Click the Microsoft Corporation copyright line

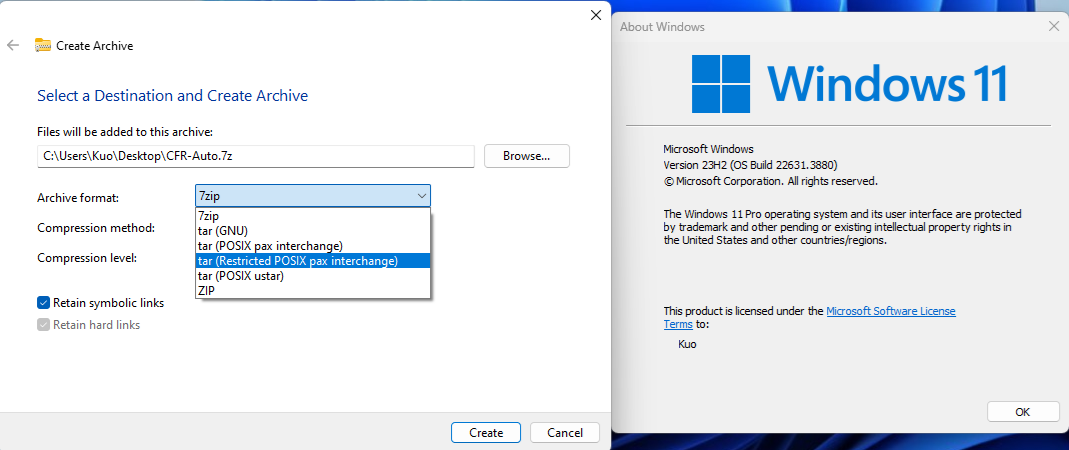pos(770,181)
